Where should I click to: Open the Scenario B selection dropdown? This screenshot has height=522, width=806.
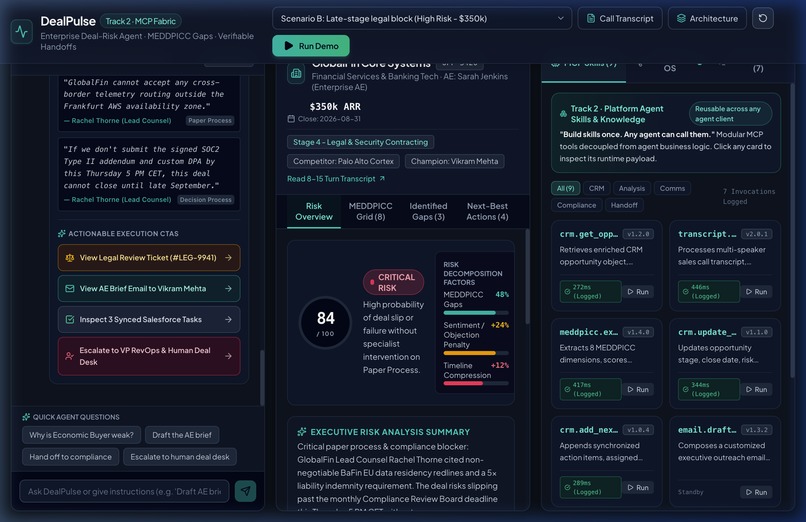(x=422, y=18)
